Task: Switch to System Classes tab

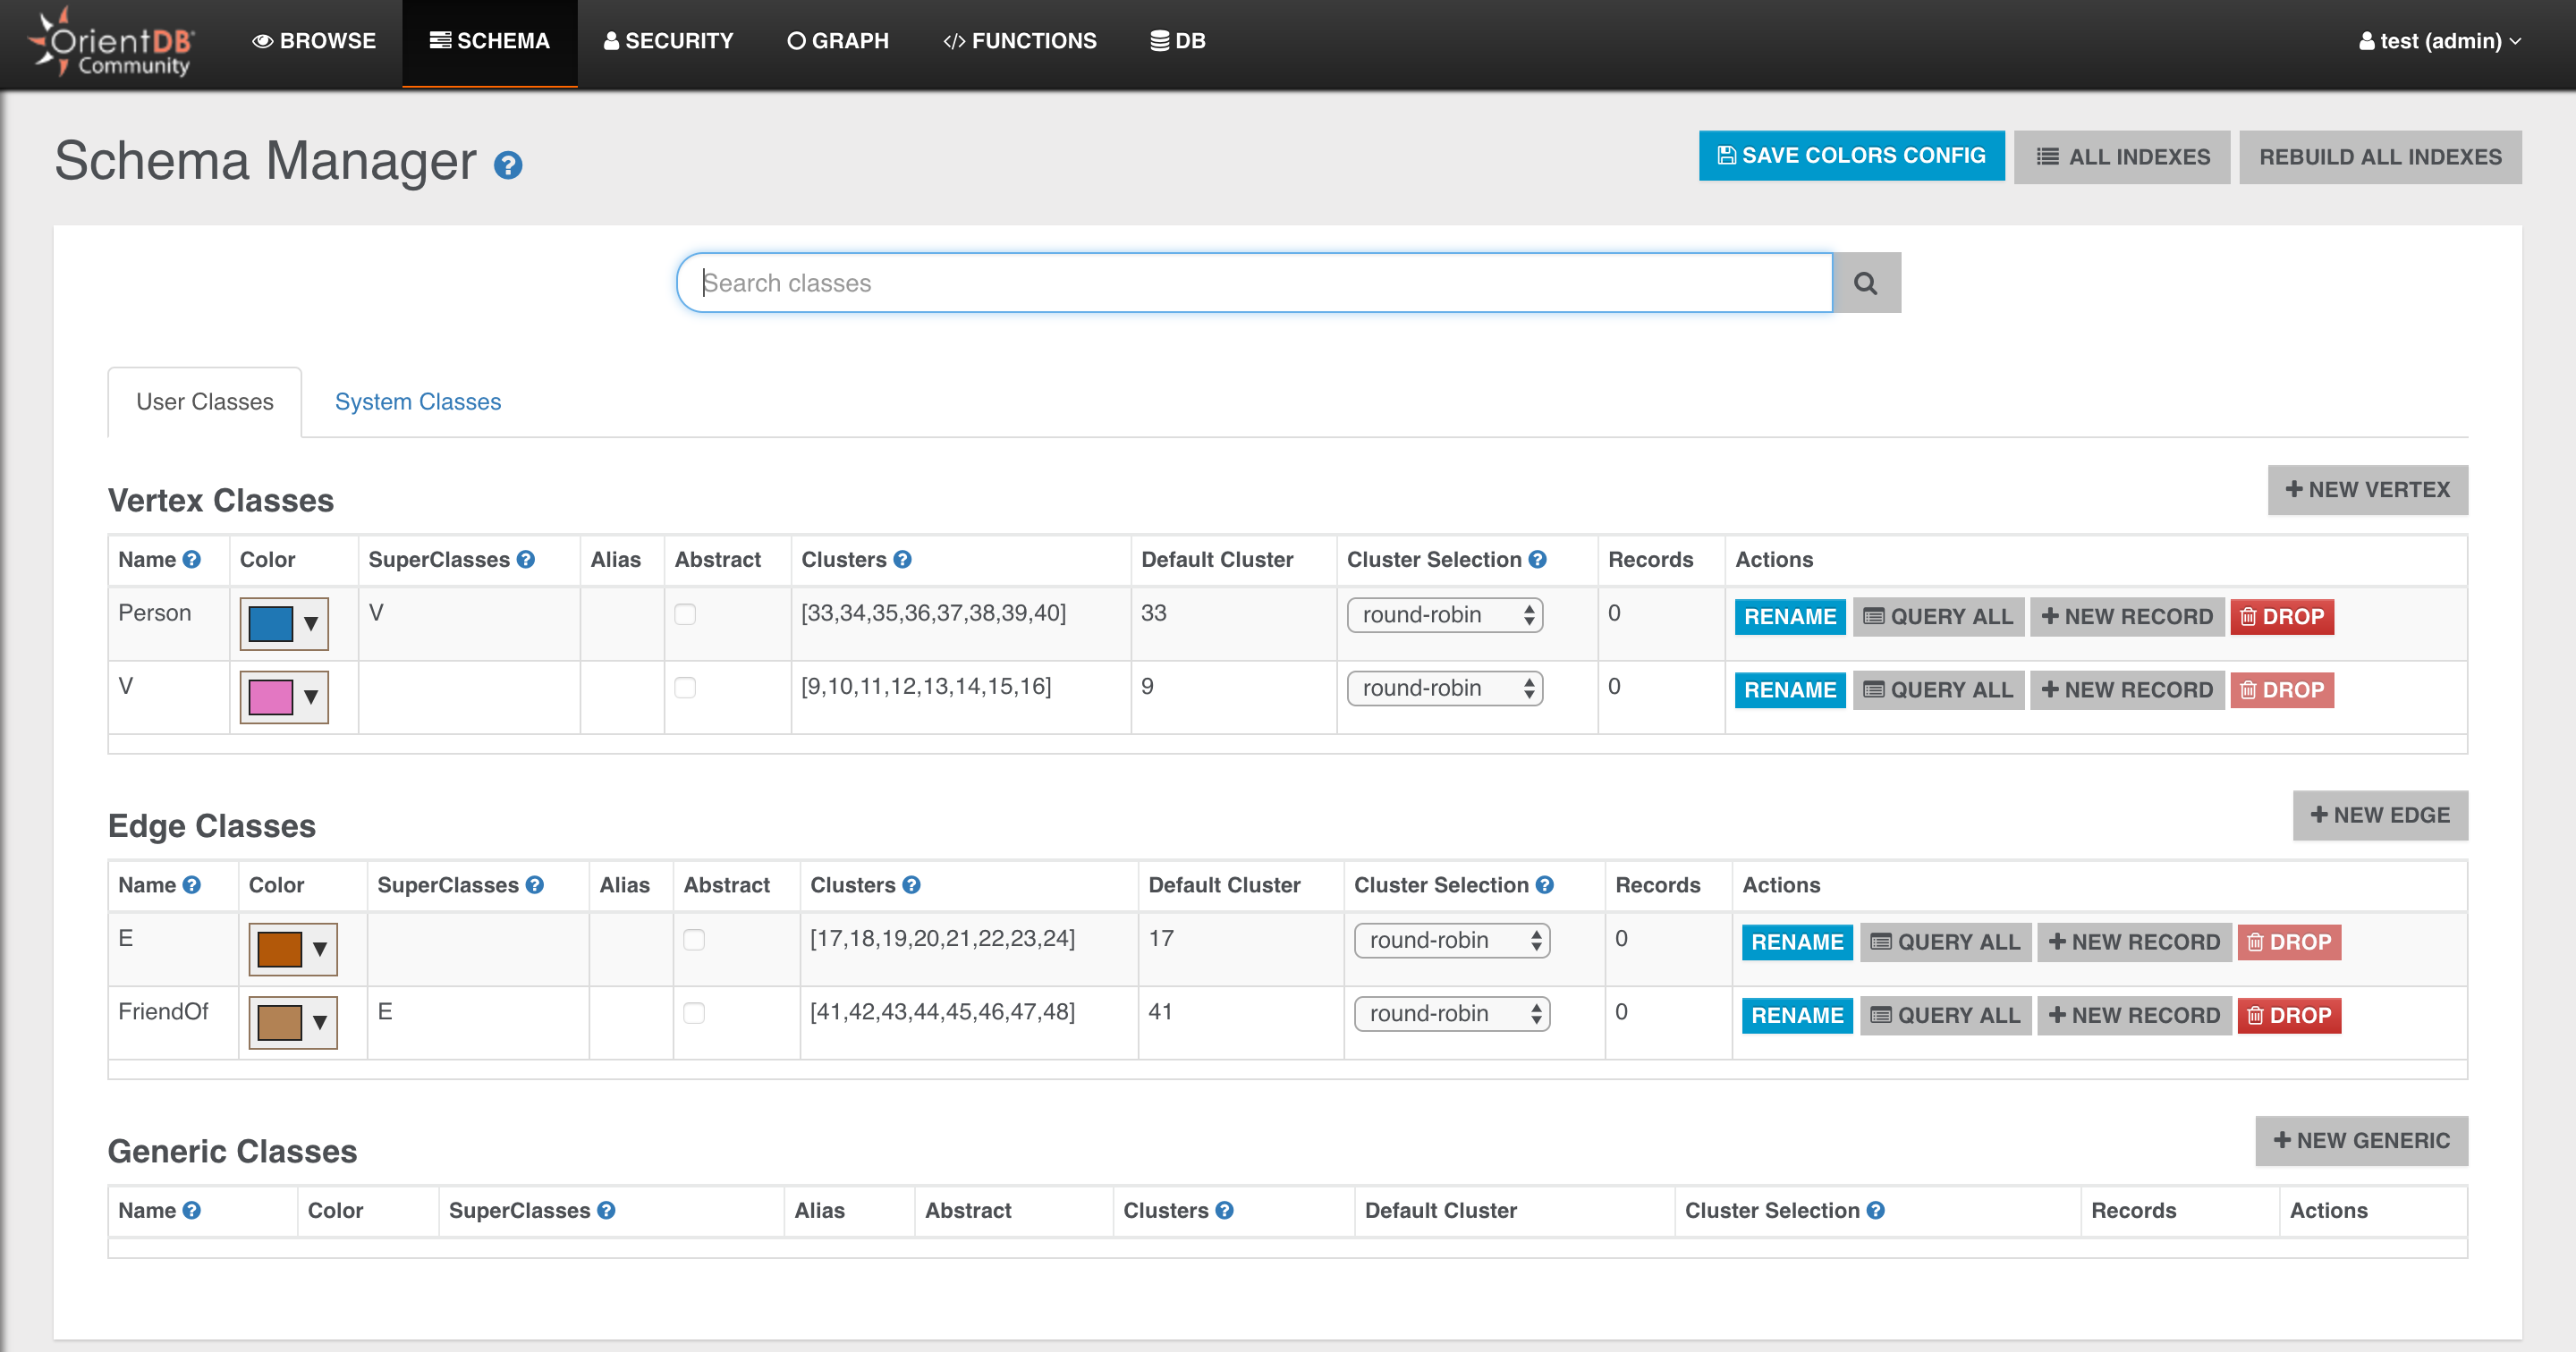Action: click(418, 402)
